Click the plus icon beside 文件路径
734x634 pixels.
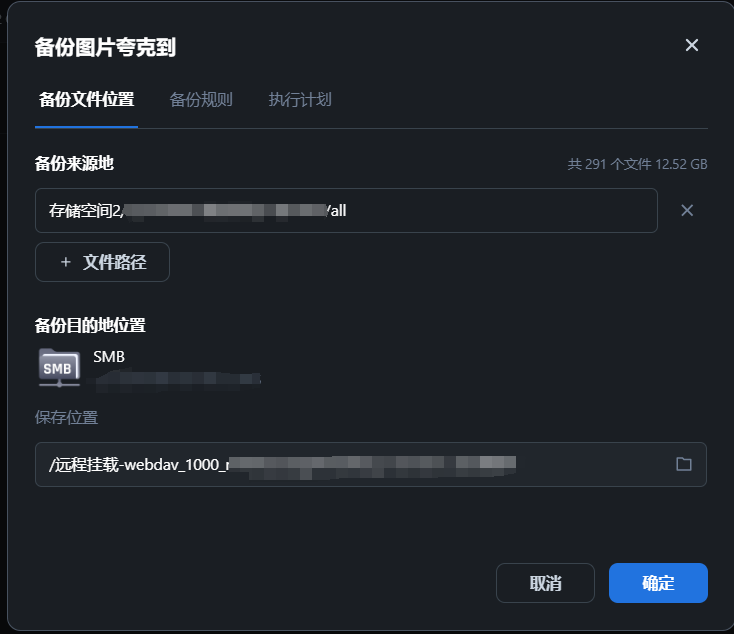pos(66,262)
